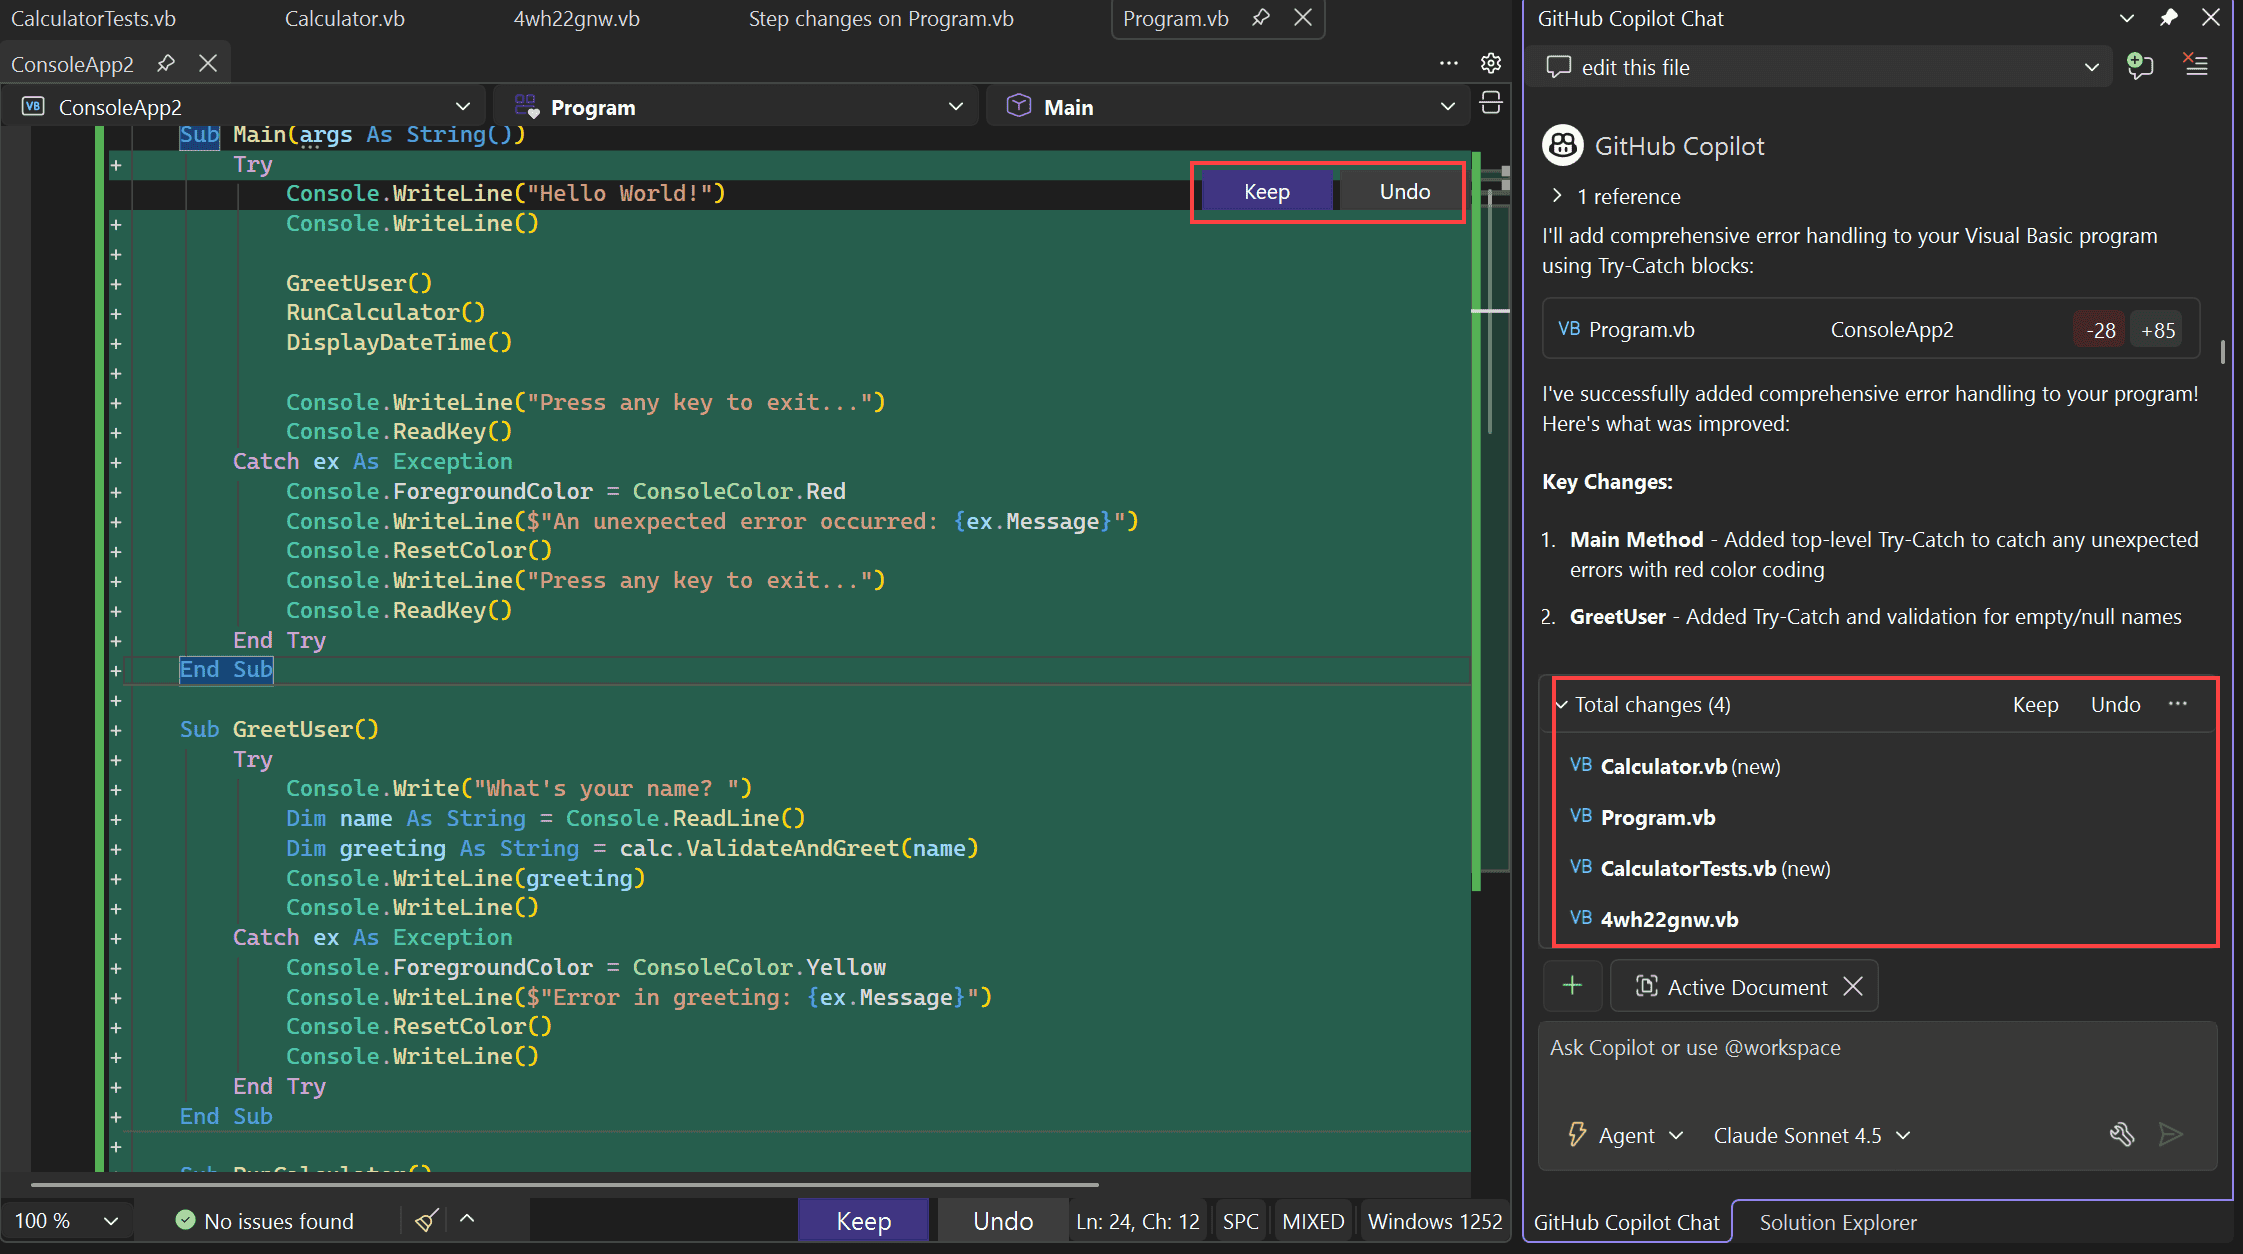Open the tools wrench icon in chat input
Viewport: 2243px width, 1254px height.
point(2123,1135)
